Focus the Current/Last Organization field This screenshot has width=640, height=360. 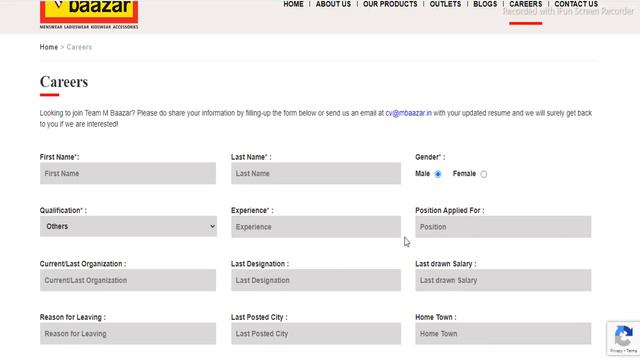click(128, 280)
